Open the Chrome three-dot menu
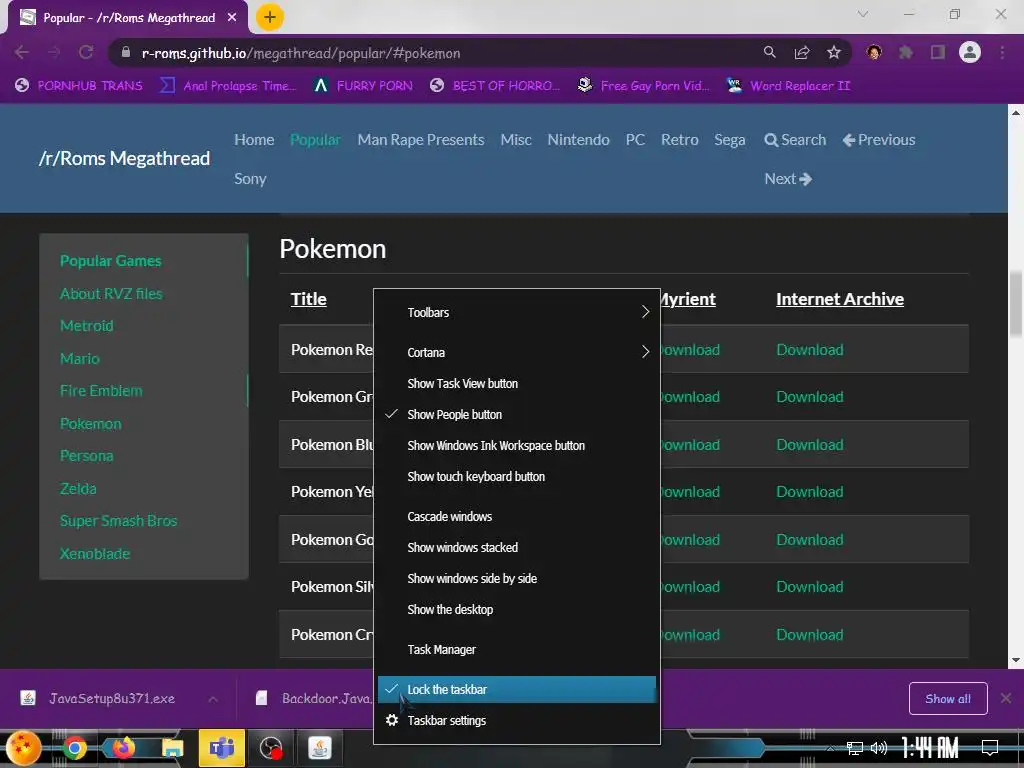This screenshot has width=1024, height=768. pos(1002,52)
